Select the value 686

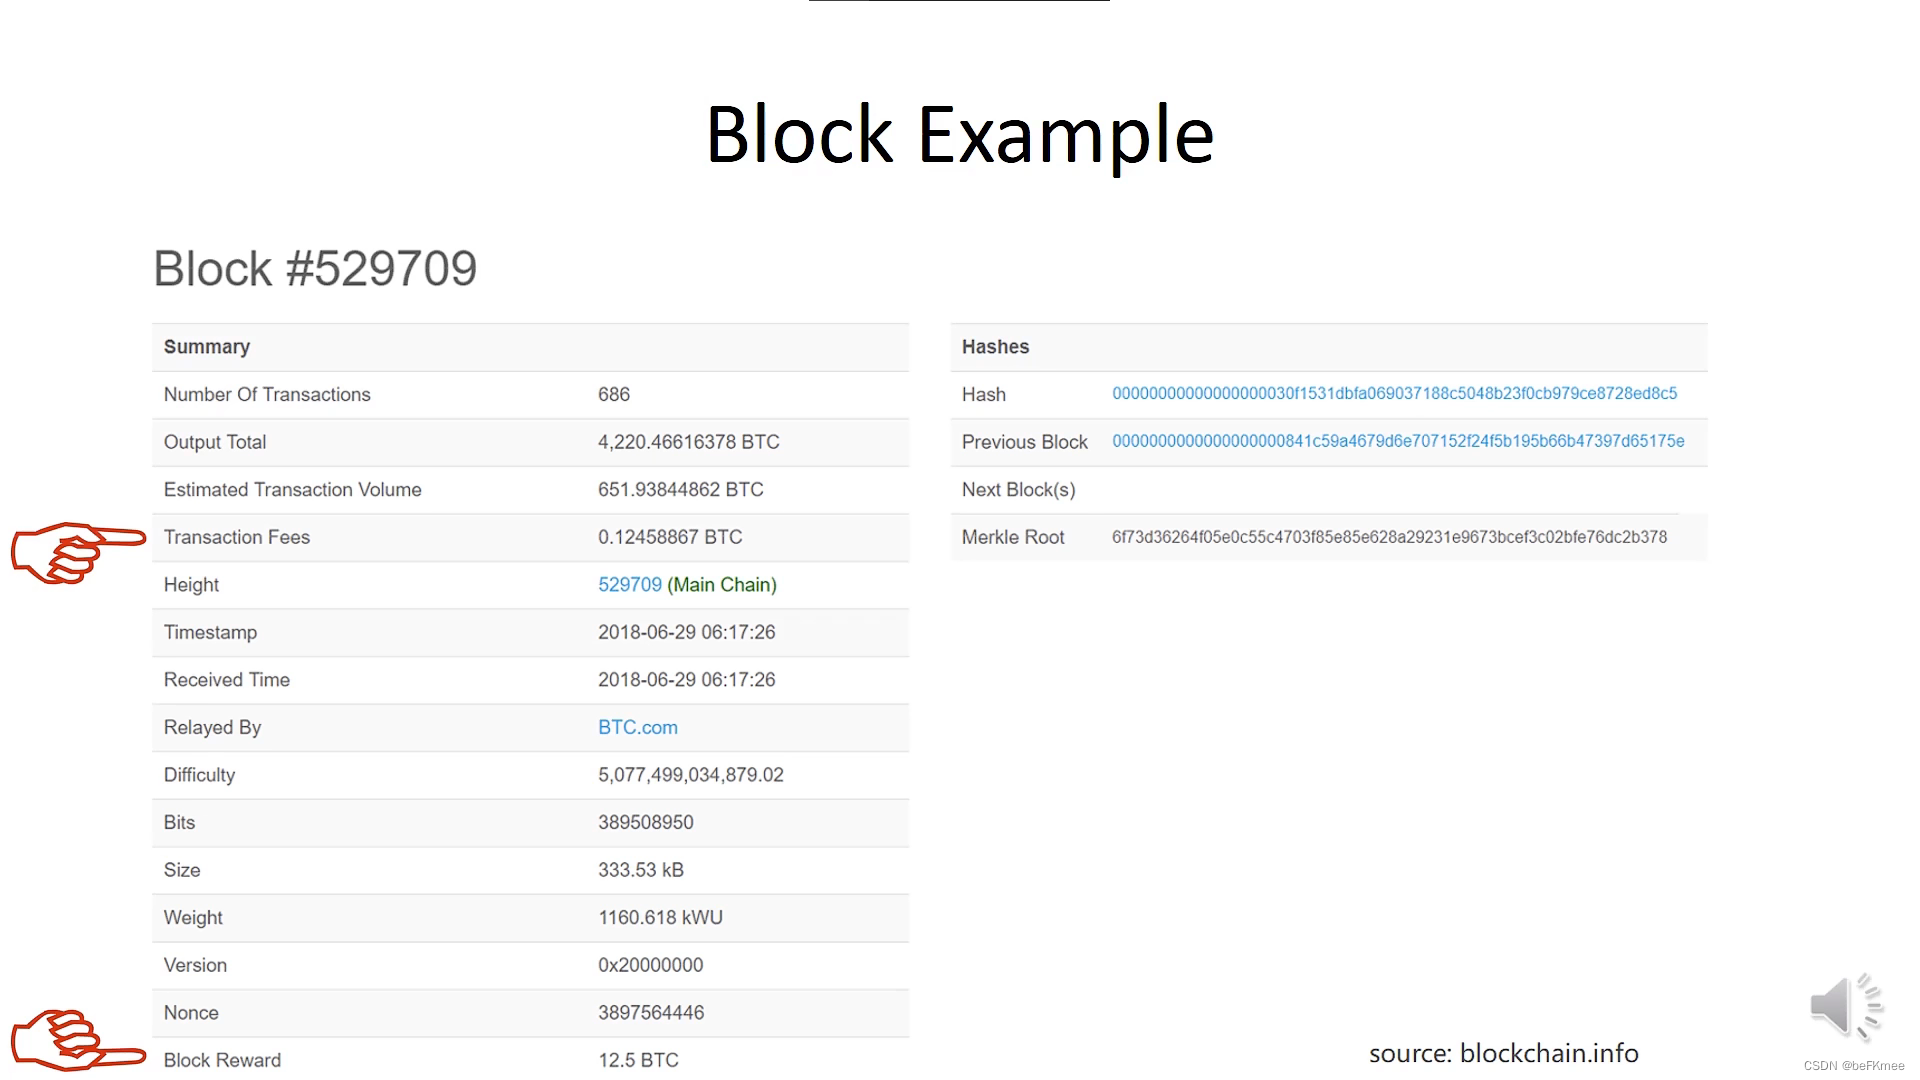(x=614, y=394)
